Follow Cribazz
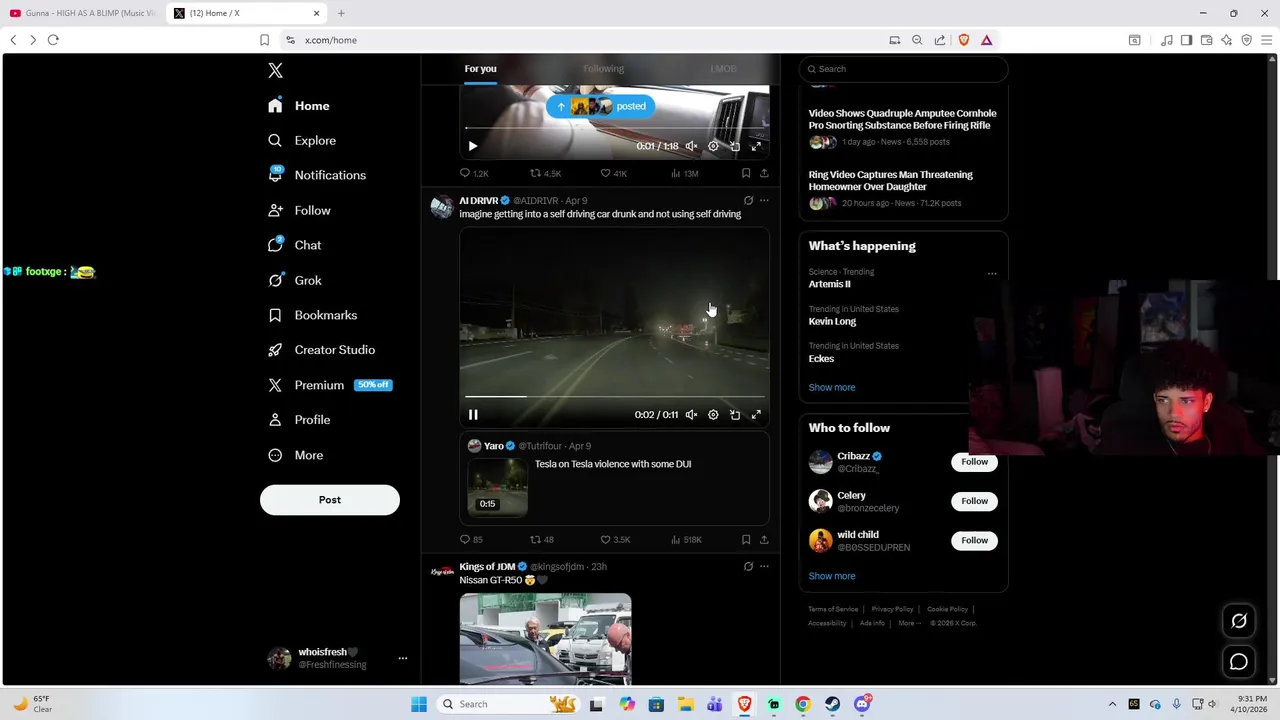 pos(974,462)
